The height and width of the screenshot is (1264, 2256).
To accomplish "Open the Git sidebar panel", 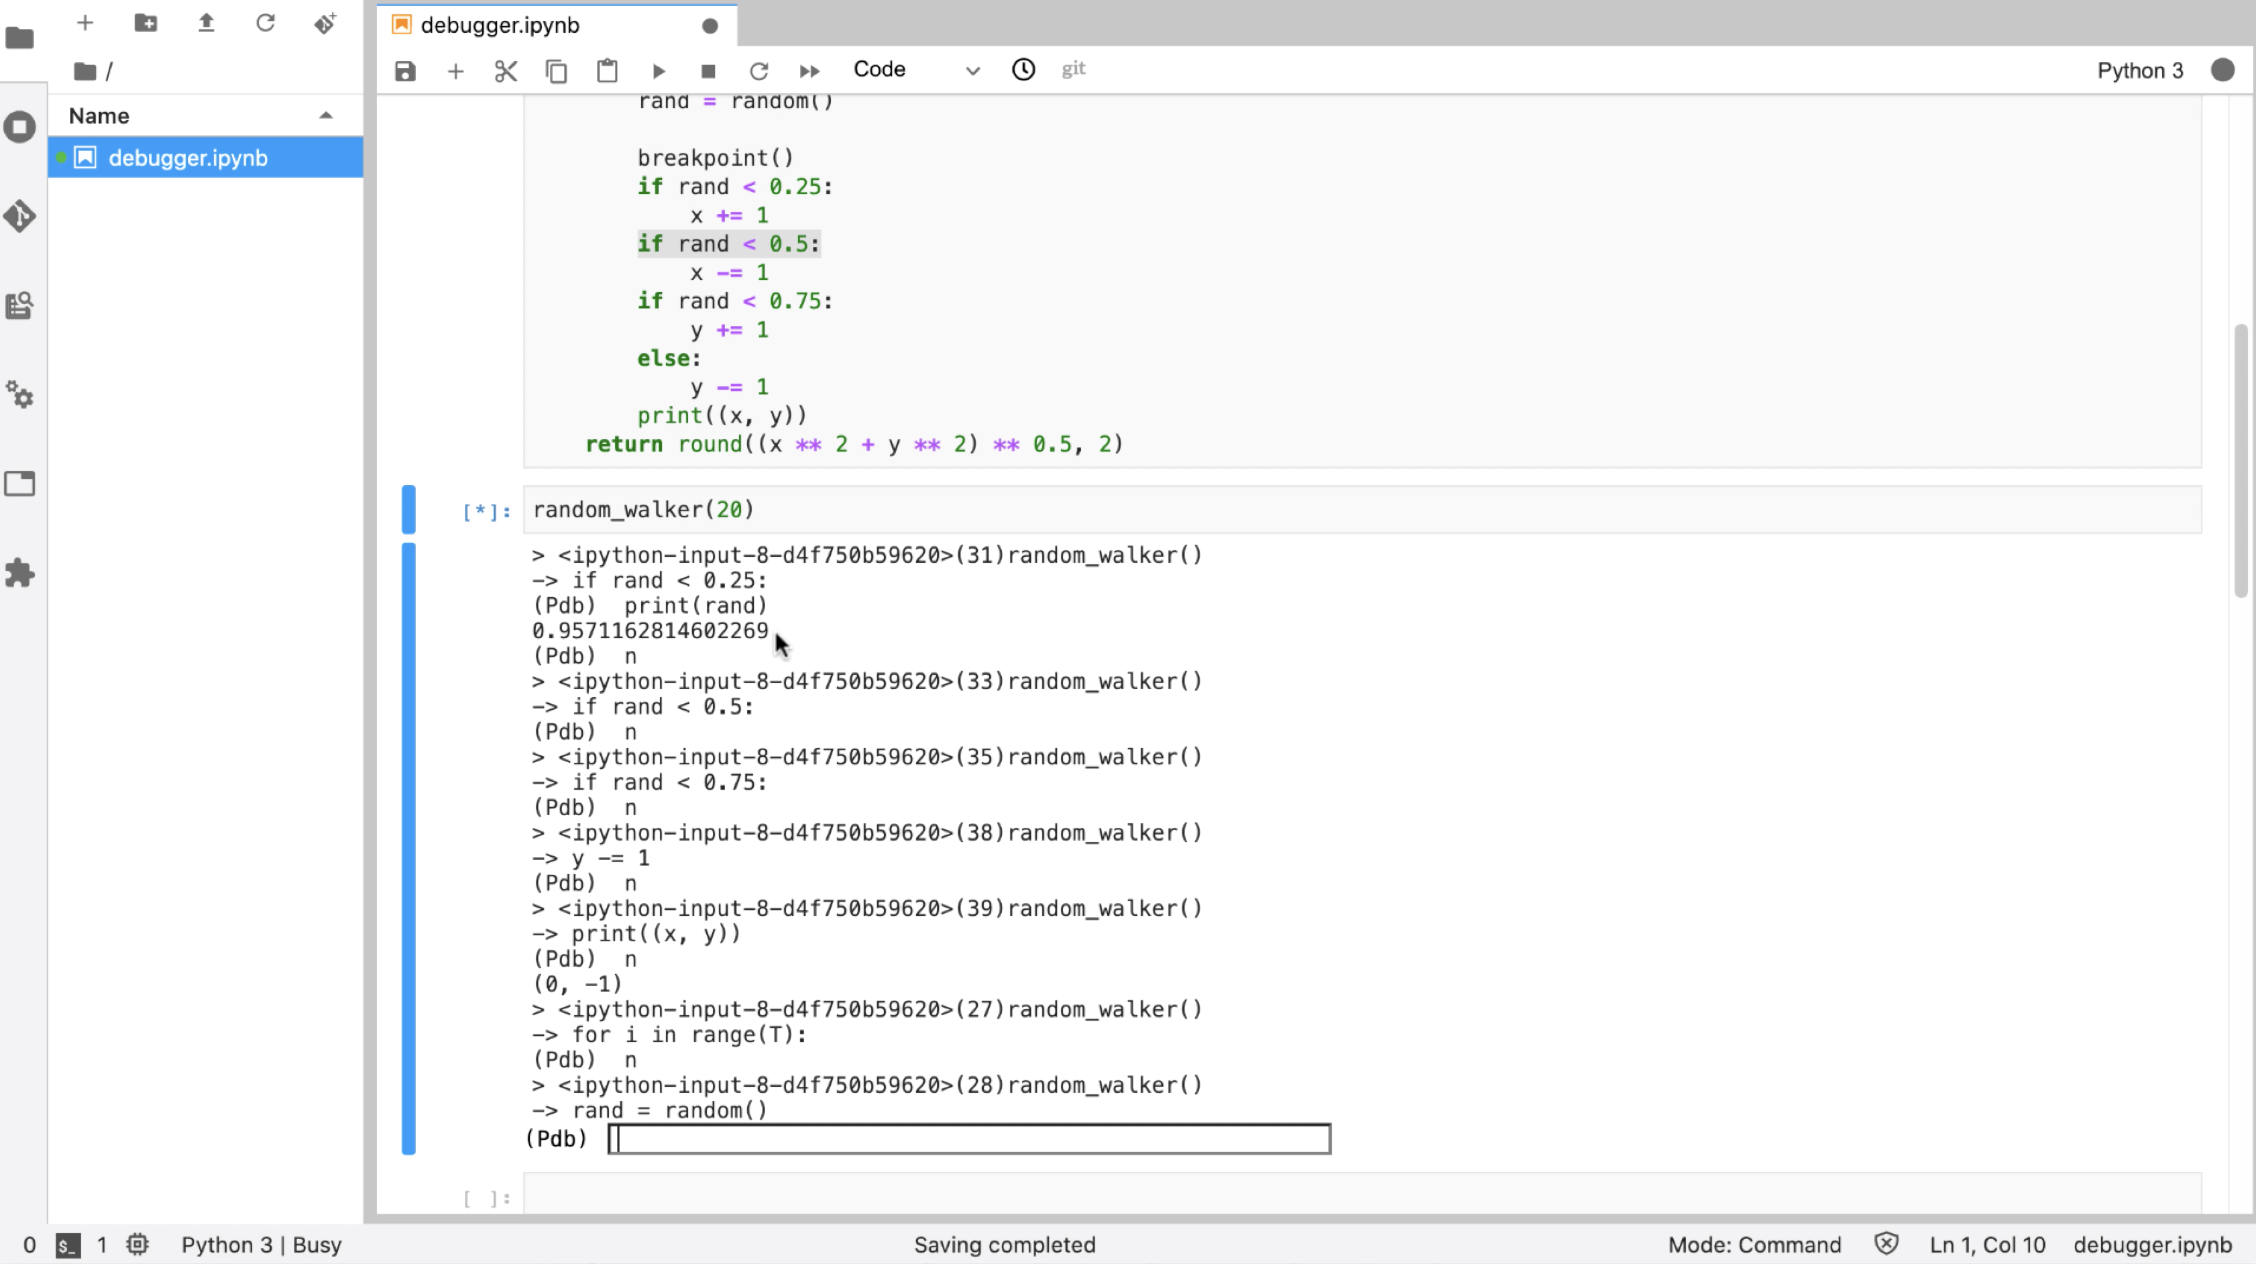I will tap(20, 216).
